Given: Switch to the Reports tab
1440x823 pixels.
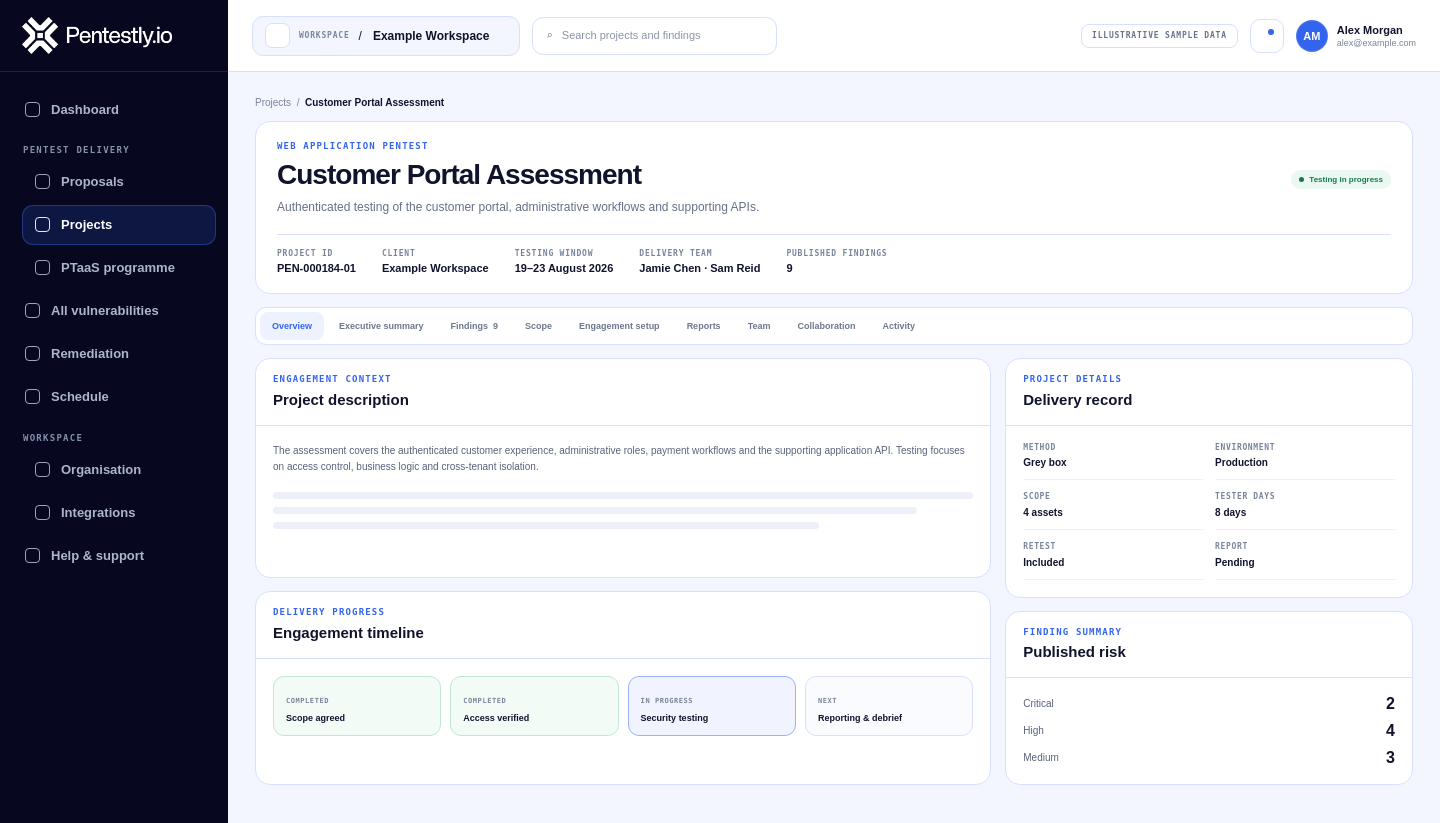Looking at the screenshot, I should [x=704, y=326].
